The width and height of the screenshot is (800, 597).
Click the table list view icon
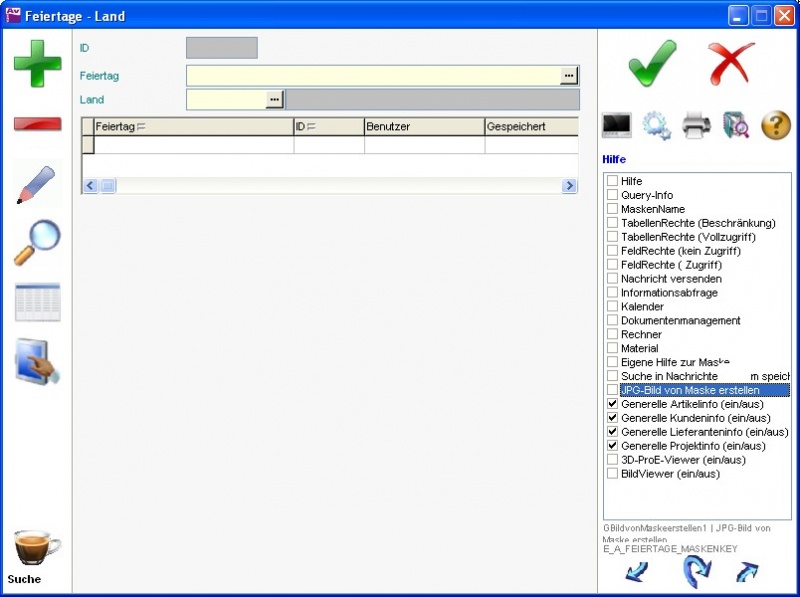tap(37, 302)
